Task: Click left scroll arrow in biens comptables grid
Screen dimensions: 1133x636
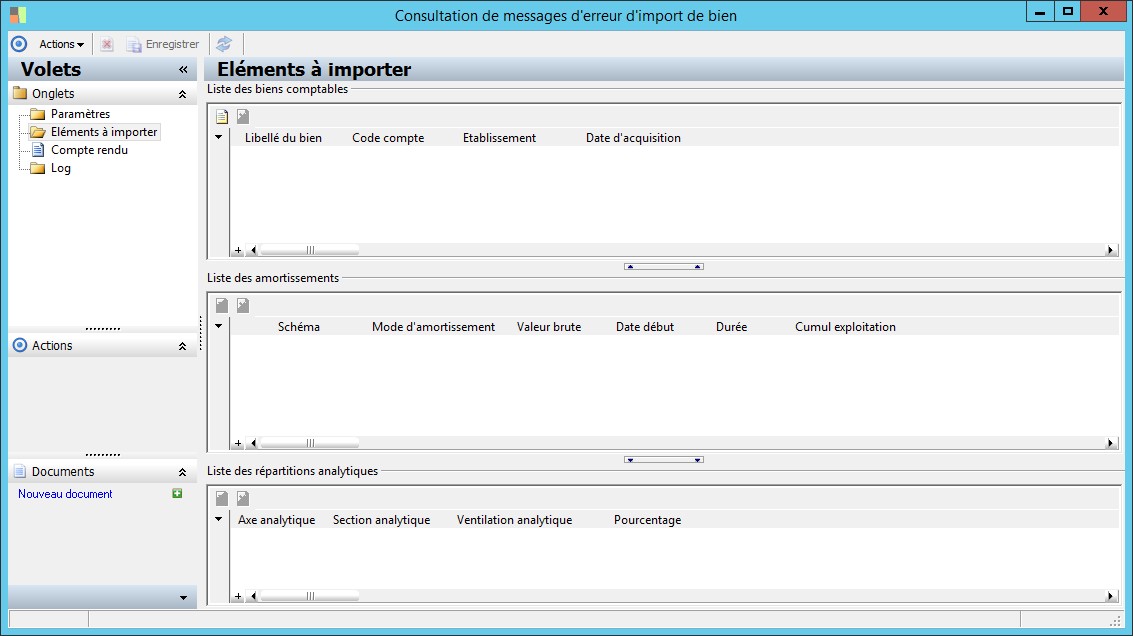Action: click(x=253, y=251)
